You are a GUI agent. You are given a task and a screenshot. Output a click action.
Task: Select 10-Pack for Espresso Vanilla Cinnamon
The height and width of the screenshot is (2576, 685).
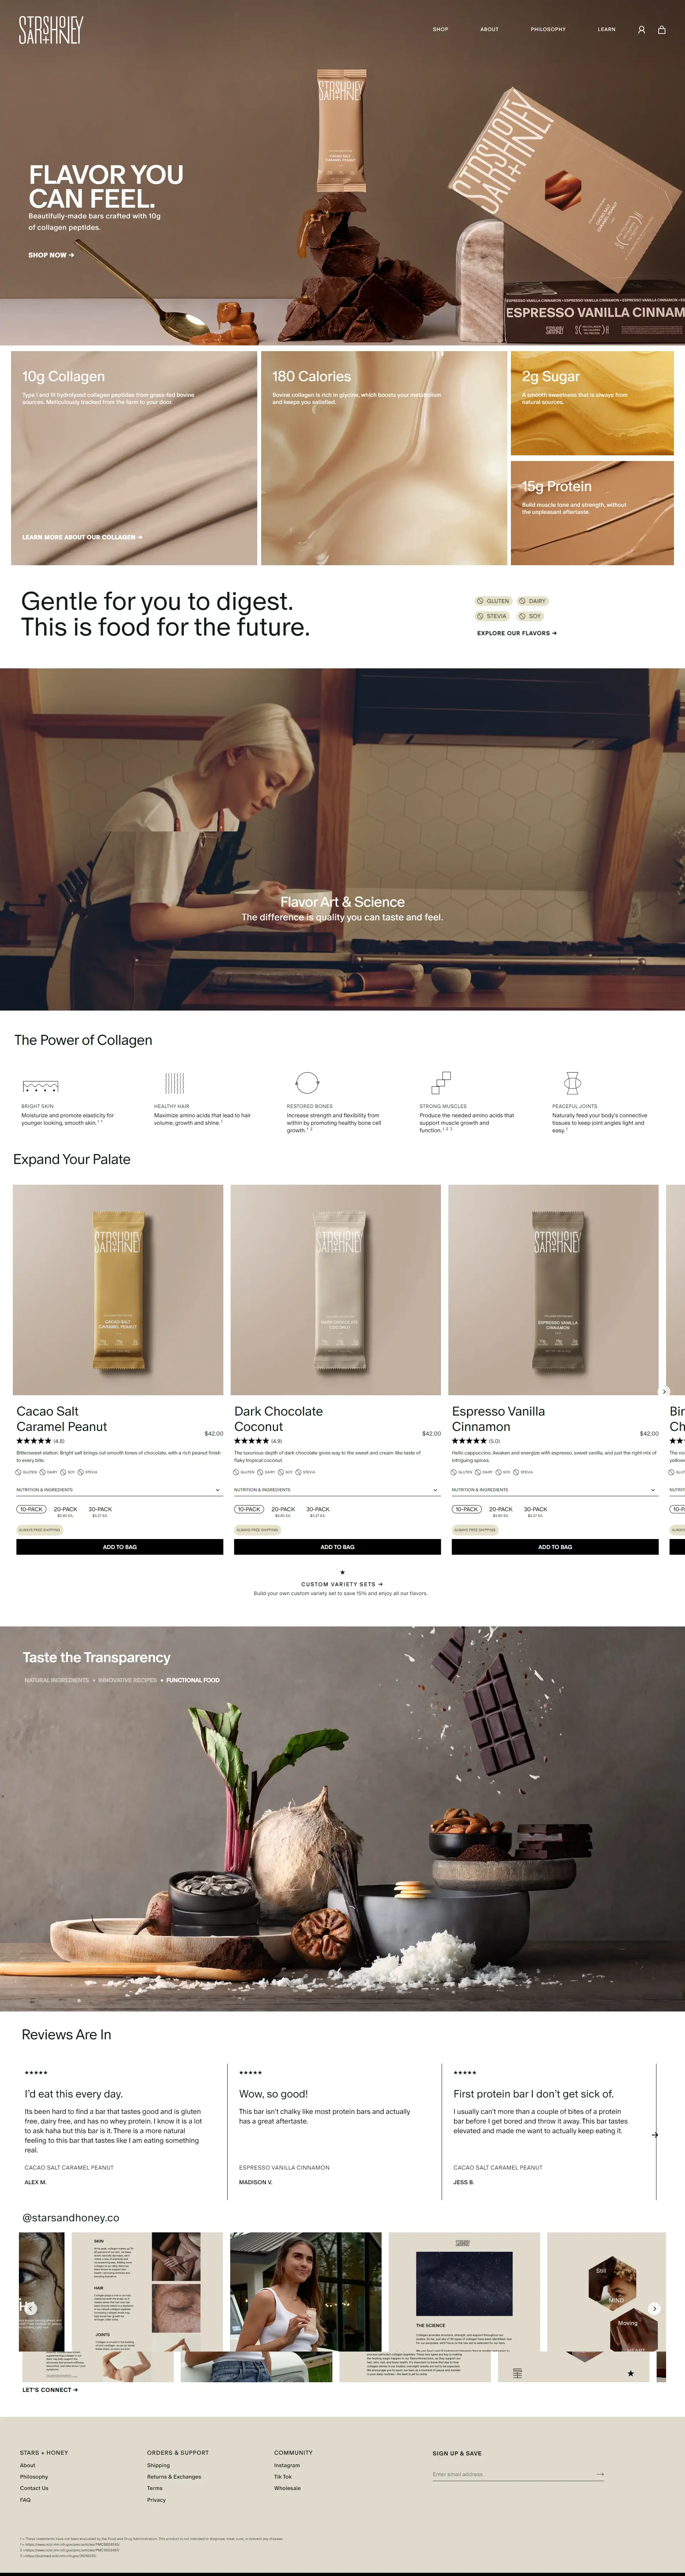(x=466, y=1509)
